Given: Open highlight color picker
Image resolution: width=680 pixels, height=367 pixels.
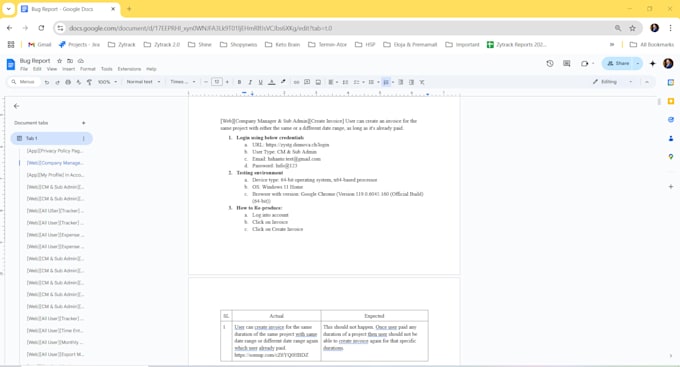Looking at the screenshot, I should click(283, 82).
